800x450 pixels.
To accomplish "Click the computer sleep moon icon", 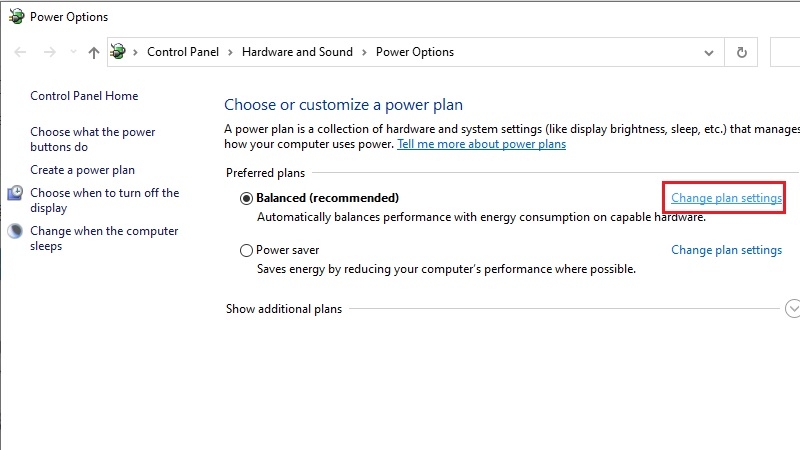I will pos(15,231).
